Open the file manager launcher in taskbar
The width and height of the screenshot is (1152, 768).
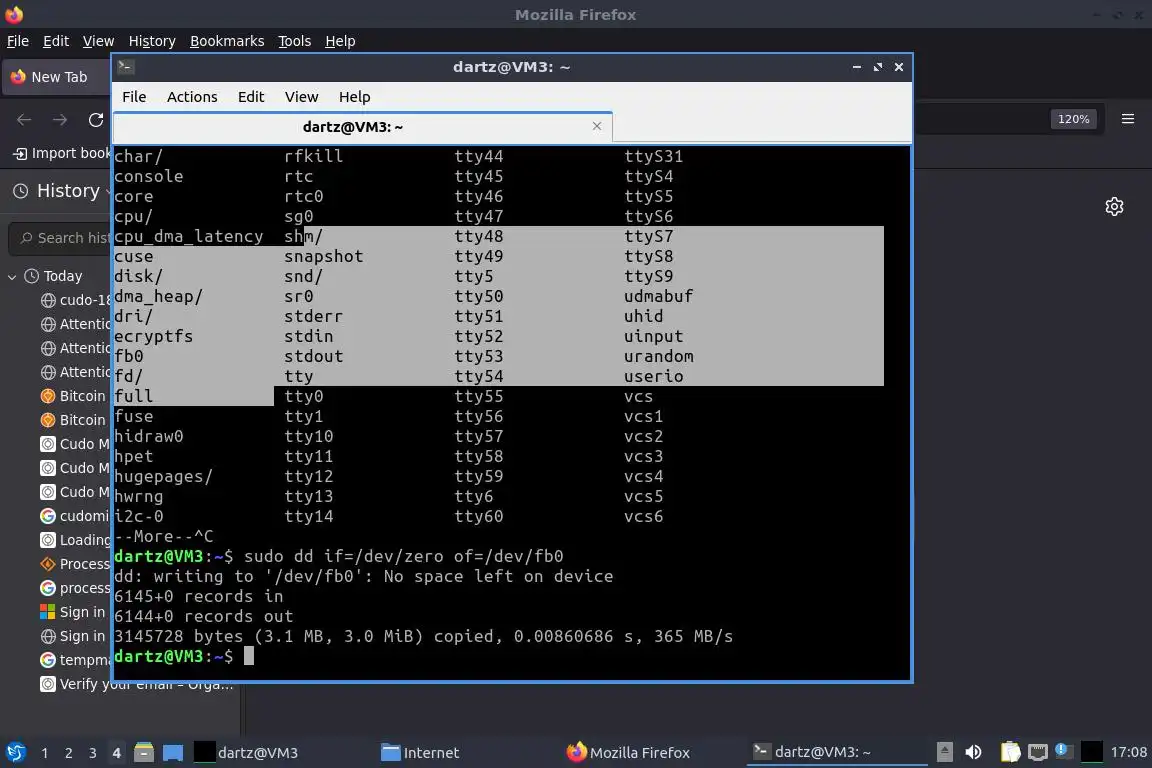(x=144, y=753)
